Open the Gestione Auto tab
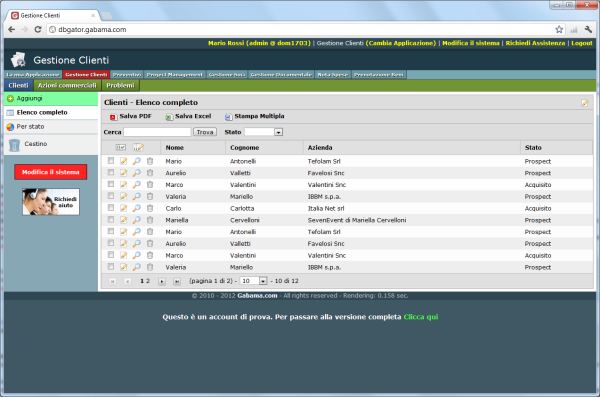The height and width of the screenshot is (397, 600). (227, 75)
